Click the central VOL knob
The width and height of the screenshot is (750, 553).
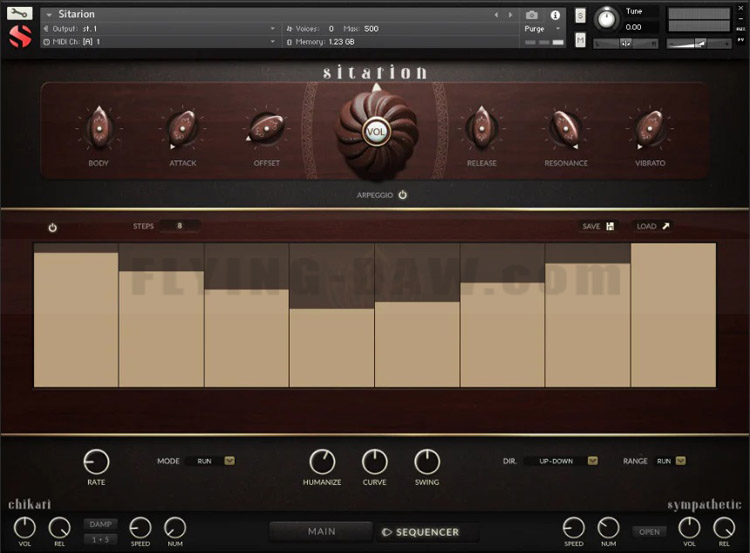tap(376, 132)
